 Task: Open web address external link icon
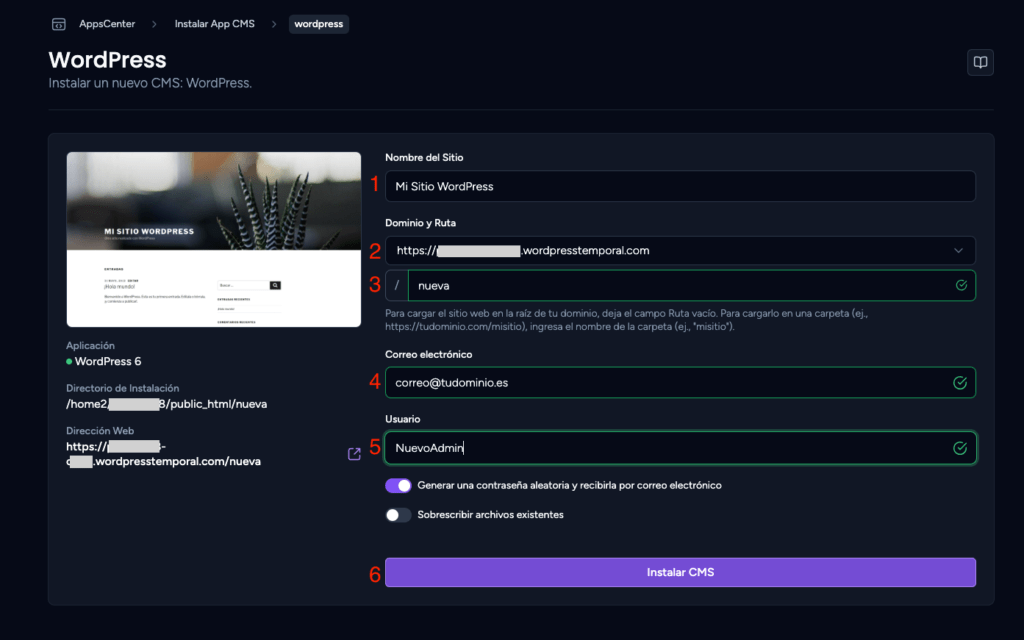coord(354,454)
